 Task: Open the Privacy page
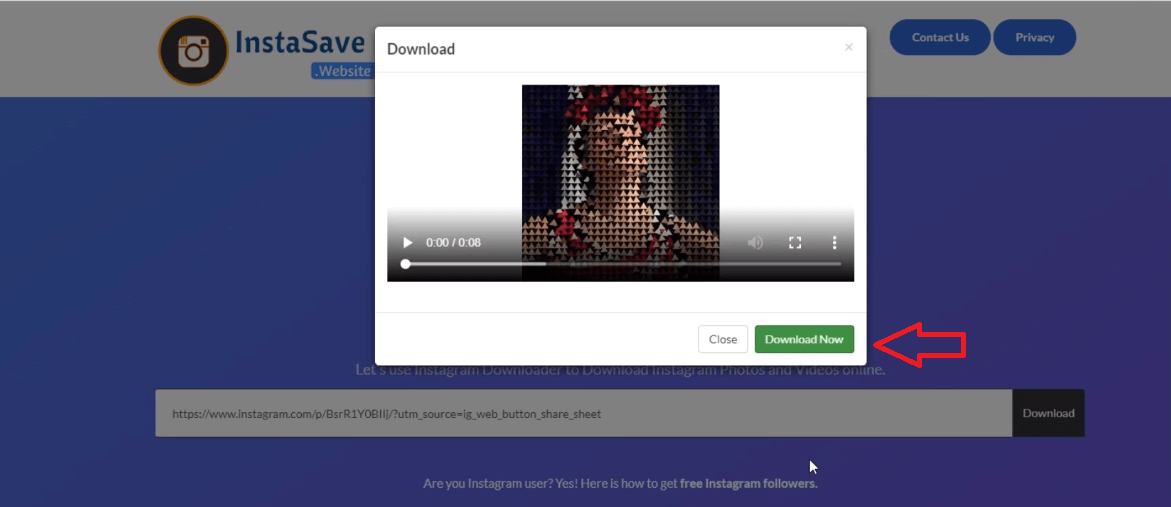tap(1034, 37)
